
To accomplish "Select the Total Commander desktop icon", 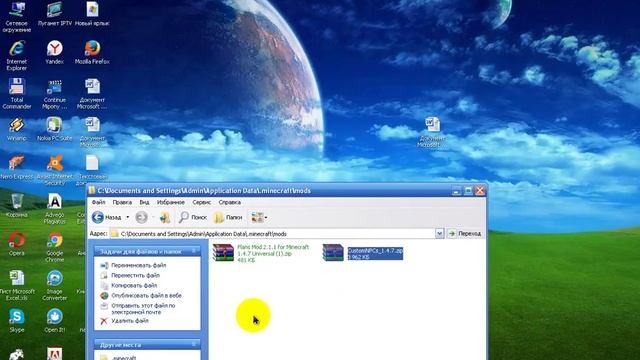I will [17, 94].
